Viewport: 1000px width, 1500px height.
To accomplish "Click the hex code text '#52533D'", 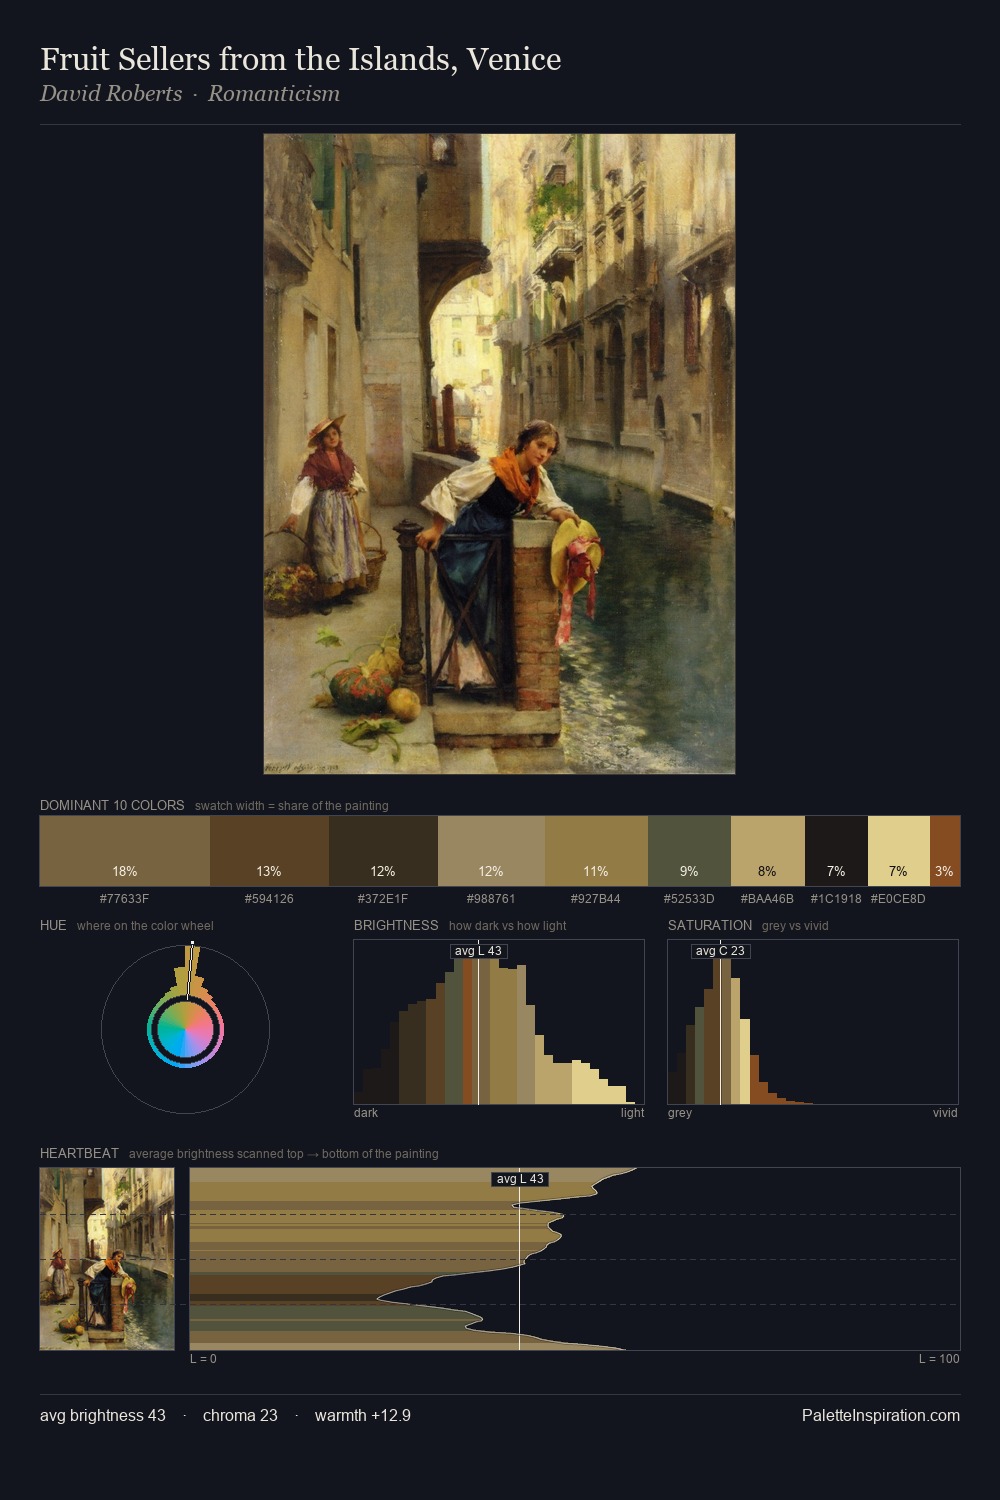I will point(689,899).
